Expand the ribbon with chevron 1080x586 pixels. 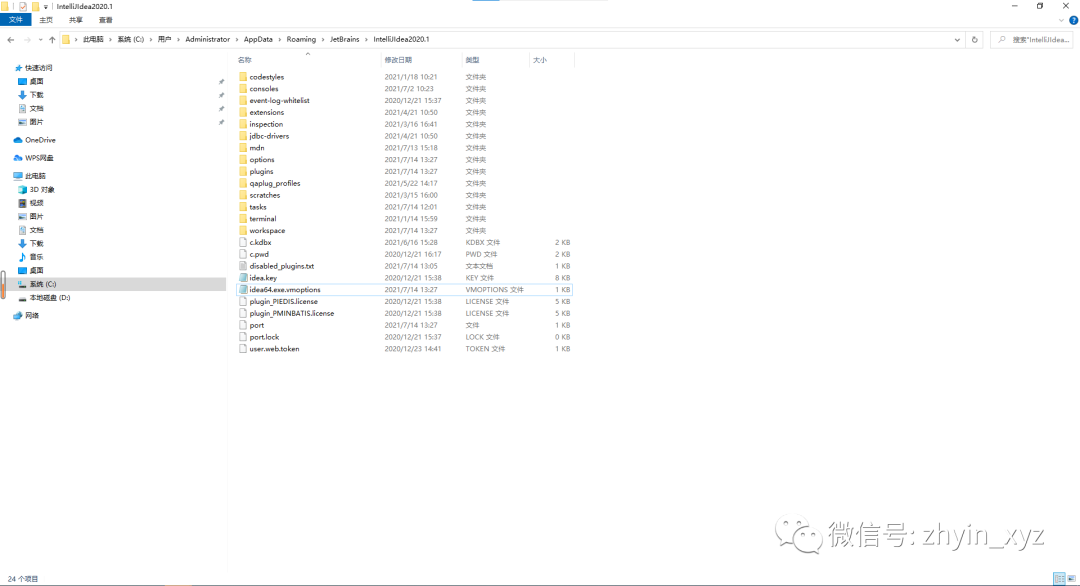(x=1061, y=20)
